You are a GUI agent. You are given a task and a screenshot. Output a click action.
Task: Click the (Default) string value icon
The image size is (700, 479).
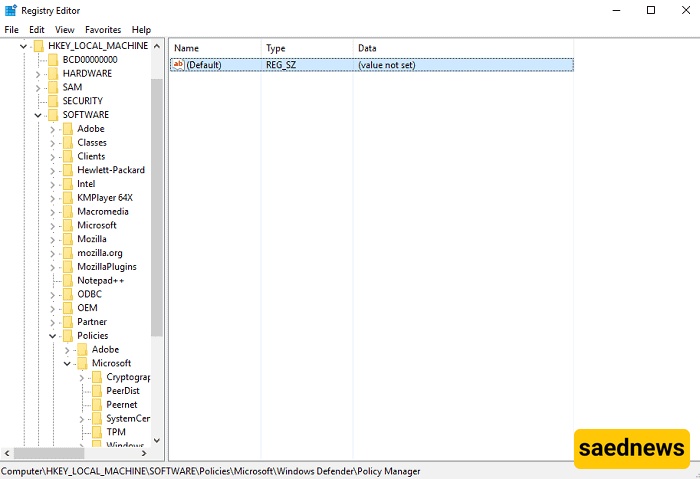[178, 65]
